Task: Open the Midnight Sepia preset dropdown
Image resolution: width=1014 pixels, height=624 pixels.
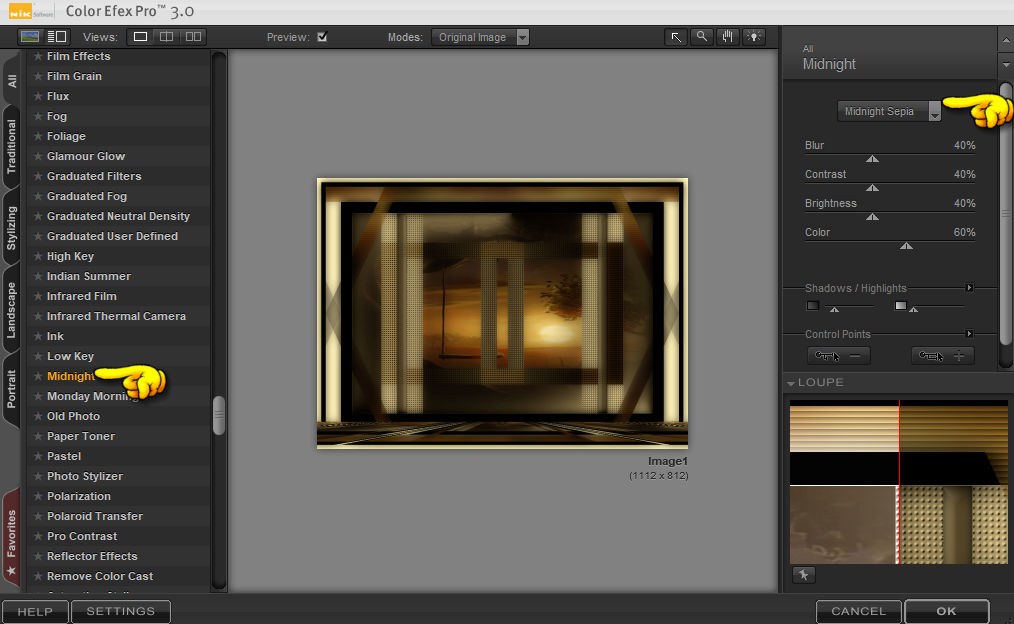Action: pyautogui.click(x=889, y=111)
